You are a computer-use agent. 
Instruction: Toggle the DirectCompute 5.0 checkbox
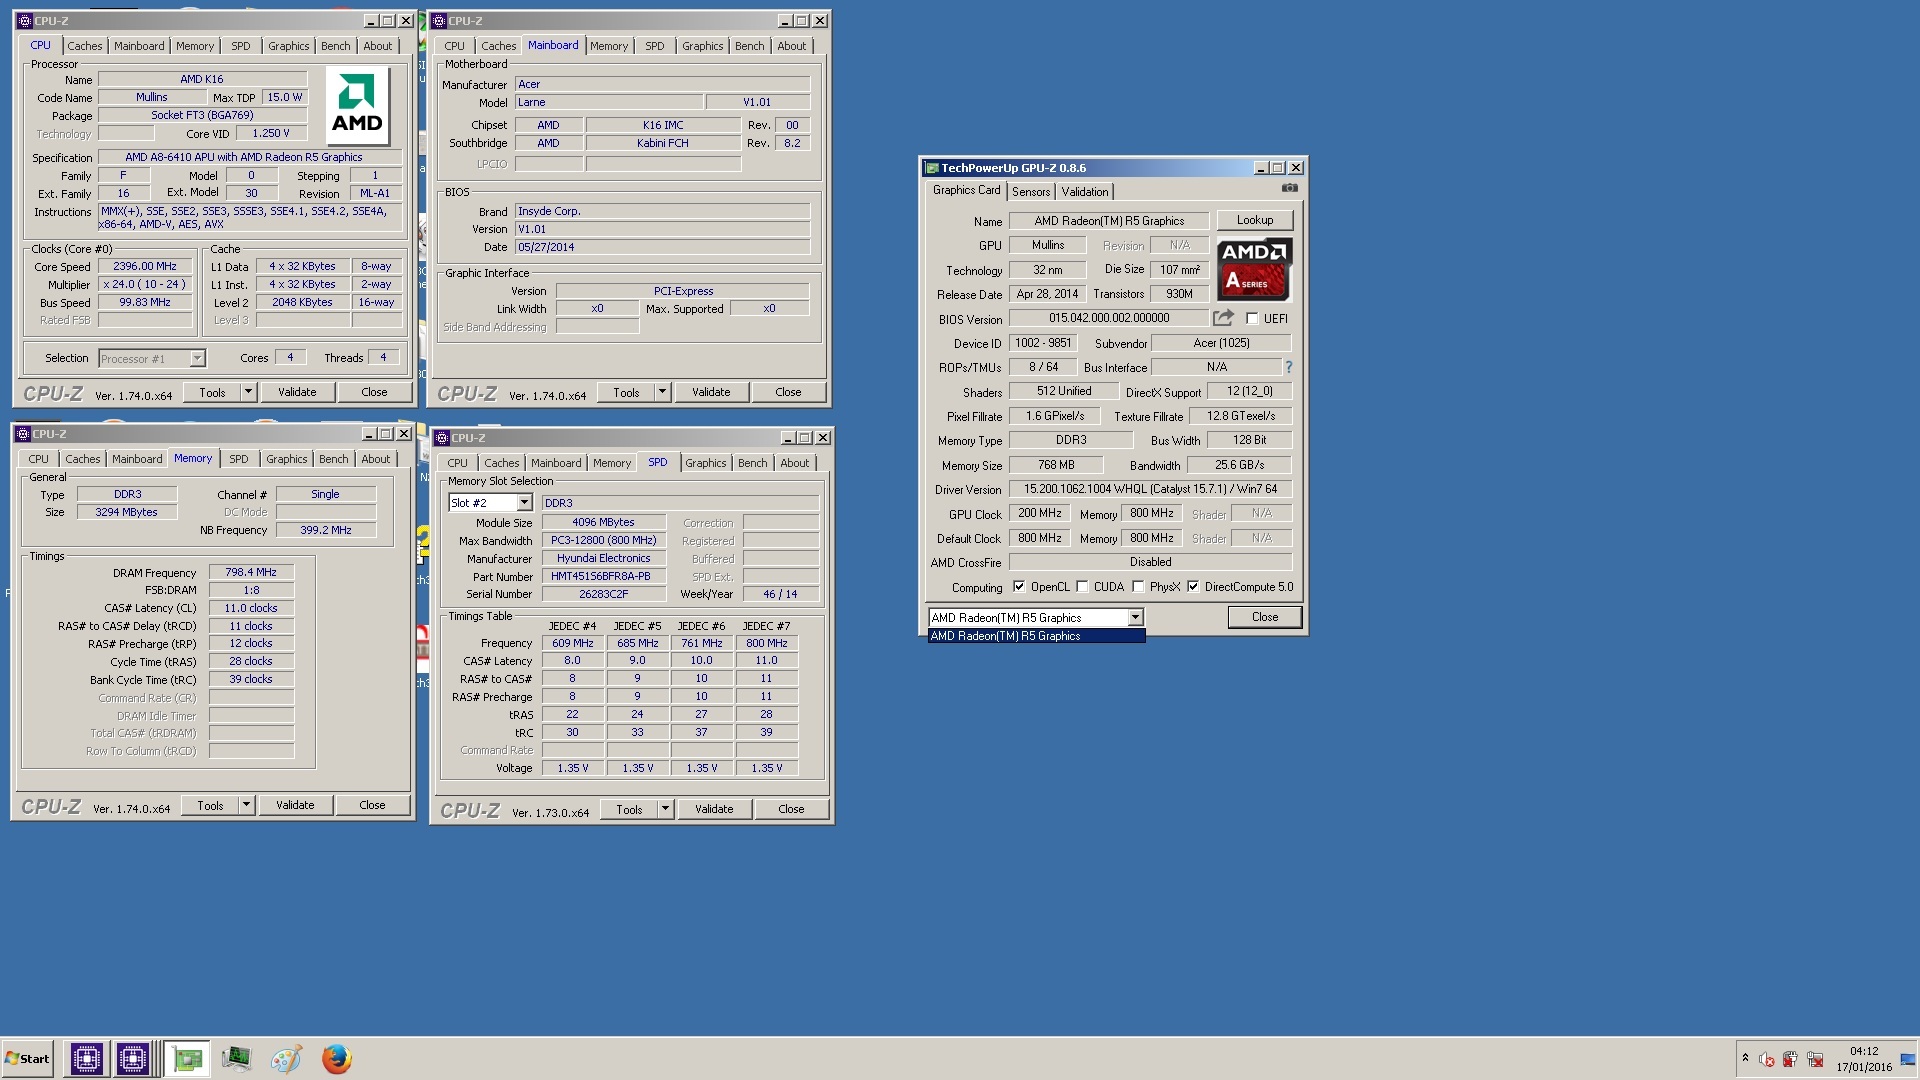click(1193, 587)
